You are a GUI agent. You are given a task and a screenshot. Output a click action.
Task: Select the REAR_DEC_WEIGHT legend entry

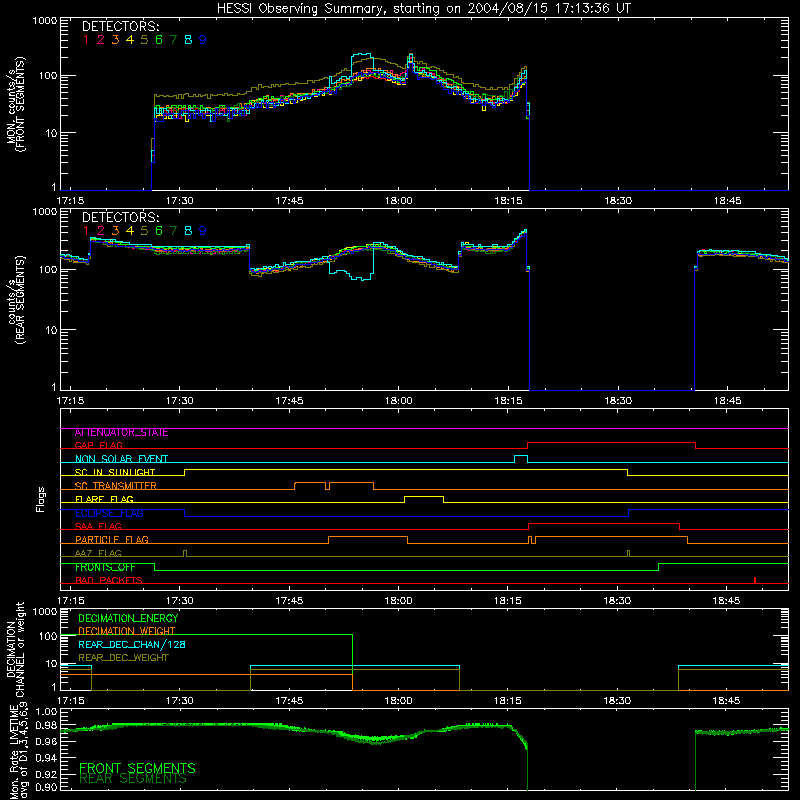tap(123, 658)
